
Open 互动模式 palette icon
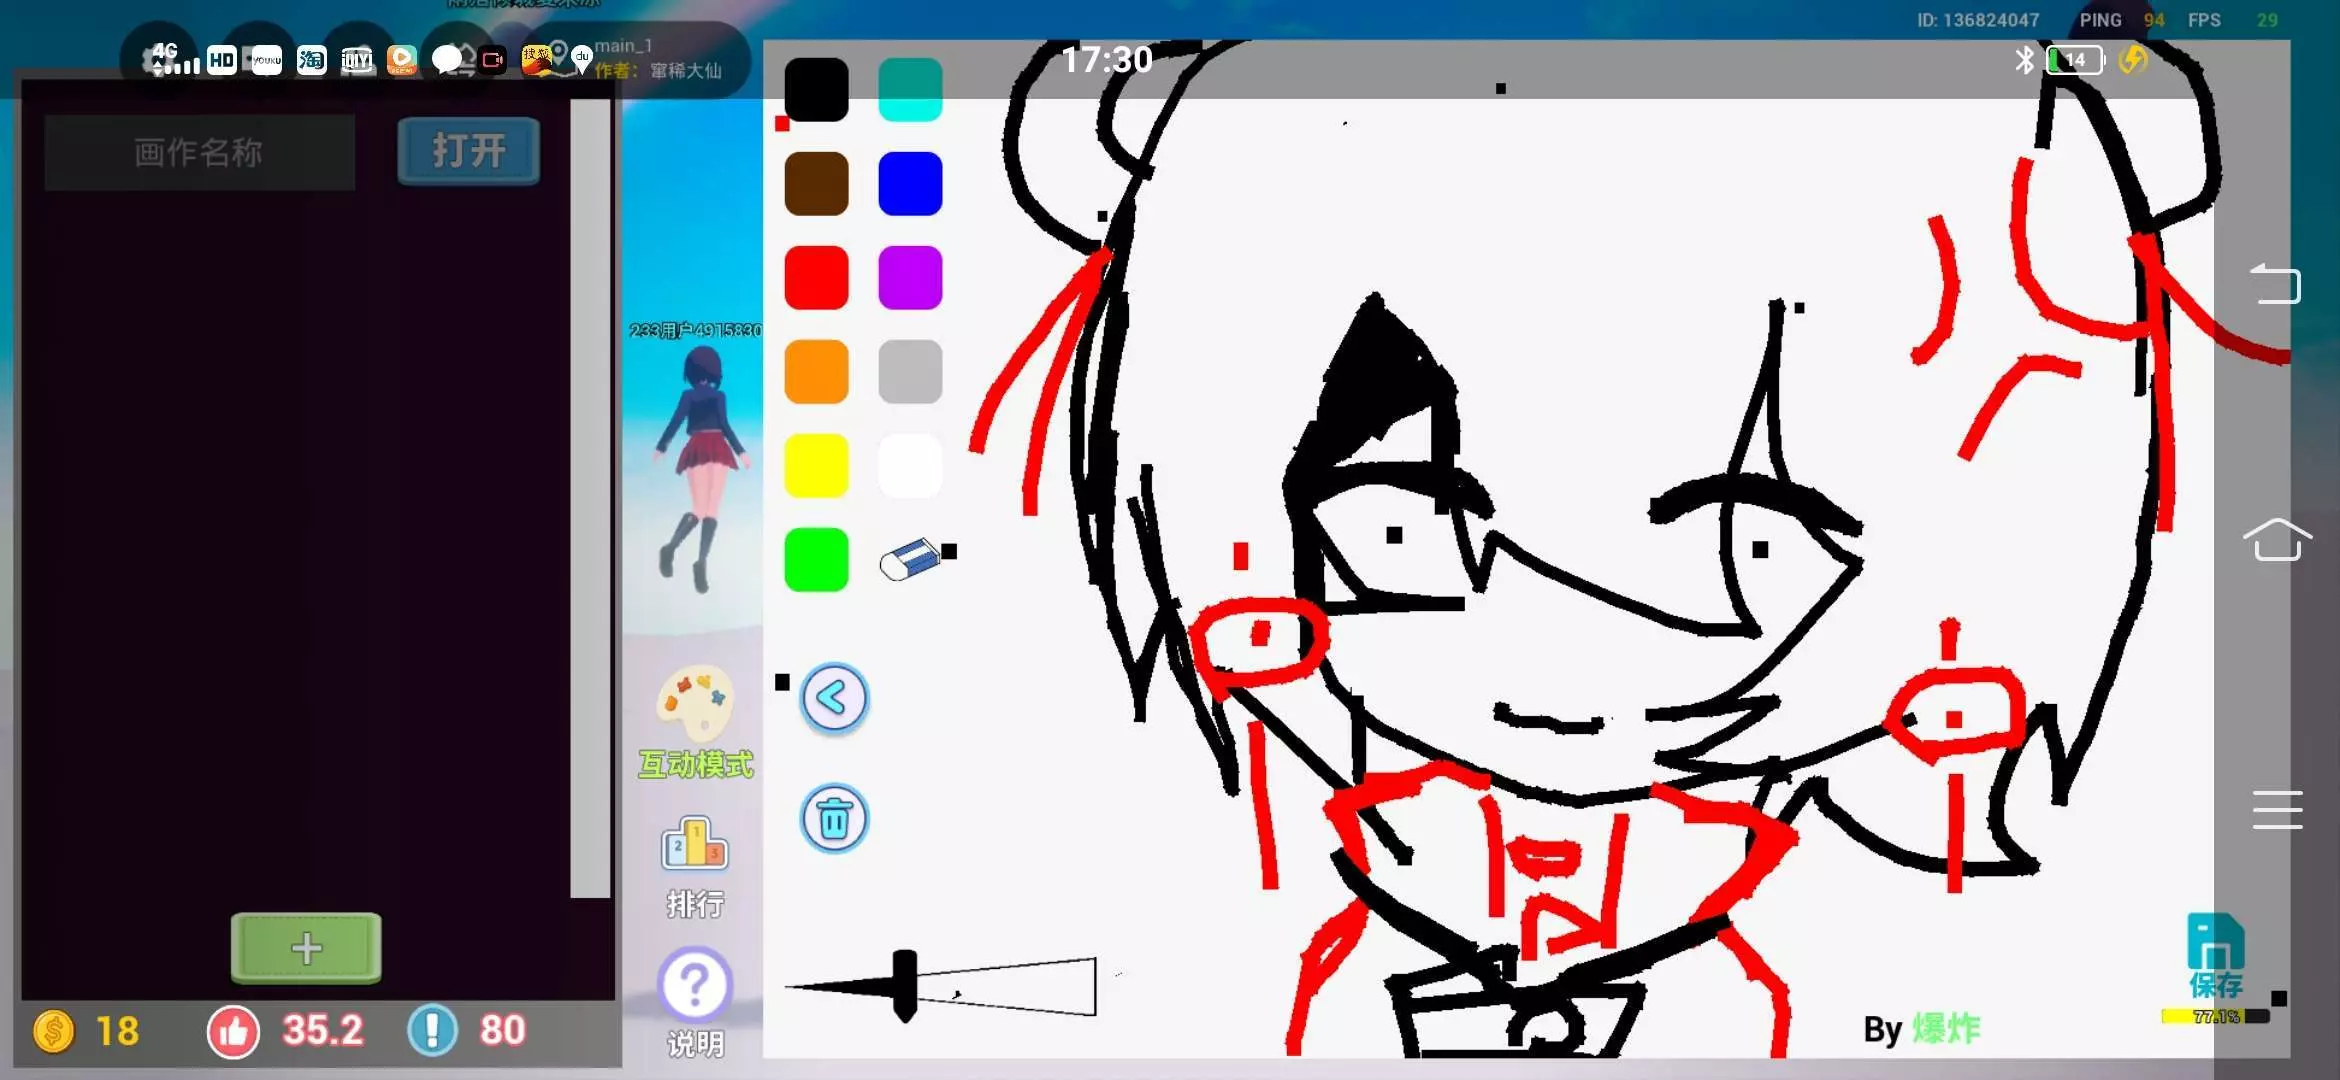[x=695, y=703]
